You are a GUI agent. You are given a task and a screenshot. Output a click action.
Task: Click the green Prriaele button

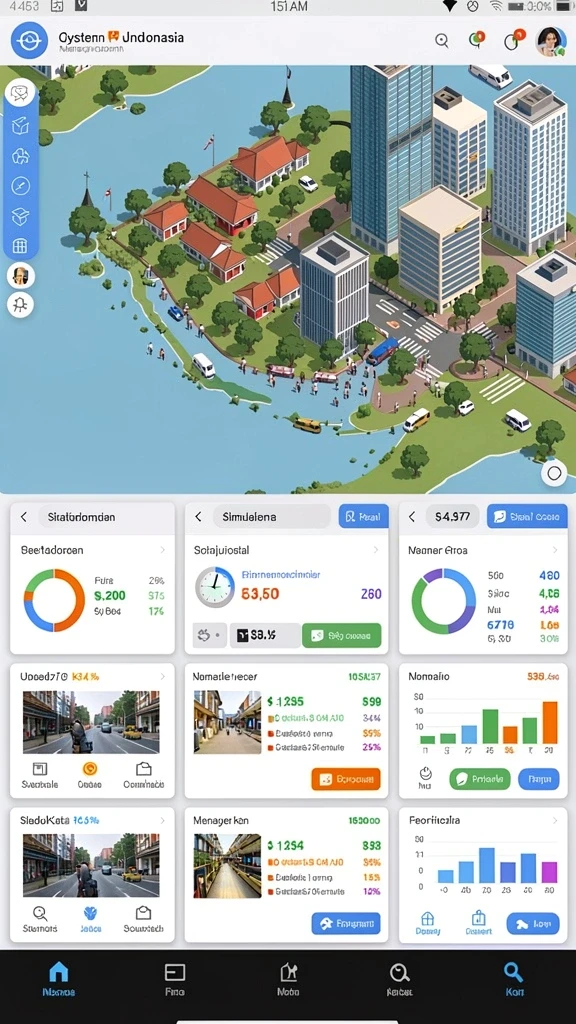[480, 779]
